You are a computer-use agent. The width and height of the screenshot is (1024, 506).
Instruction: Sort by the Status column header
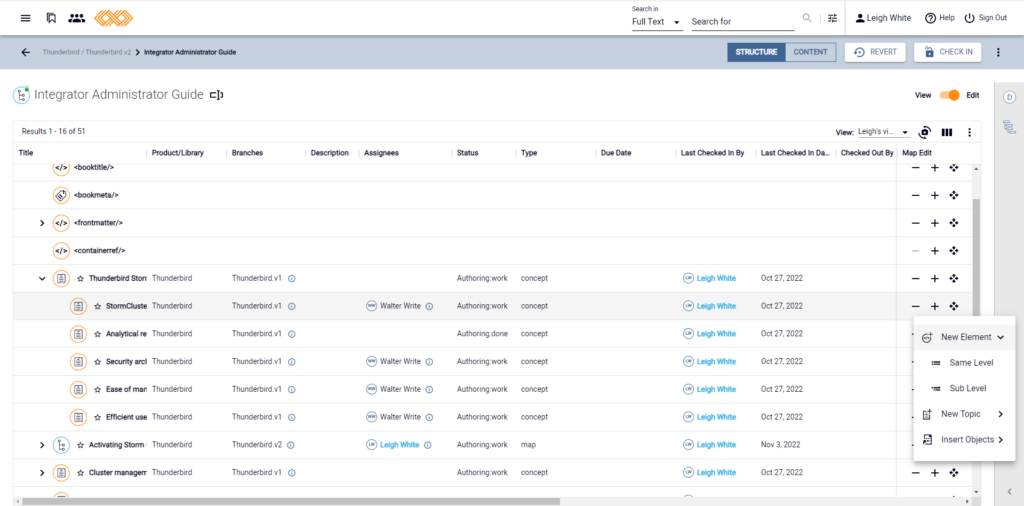[467, 153]
